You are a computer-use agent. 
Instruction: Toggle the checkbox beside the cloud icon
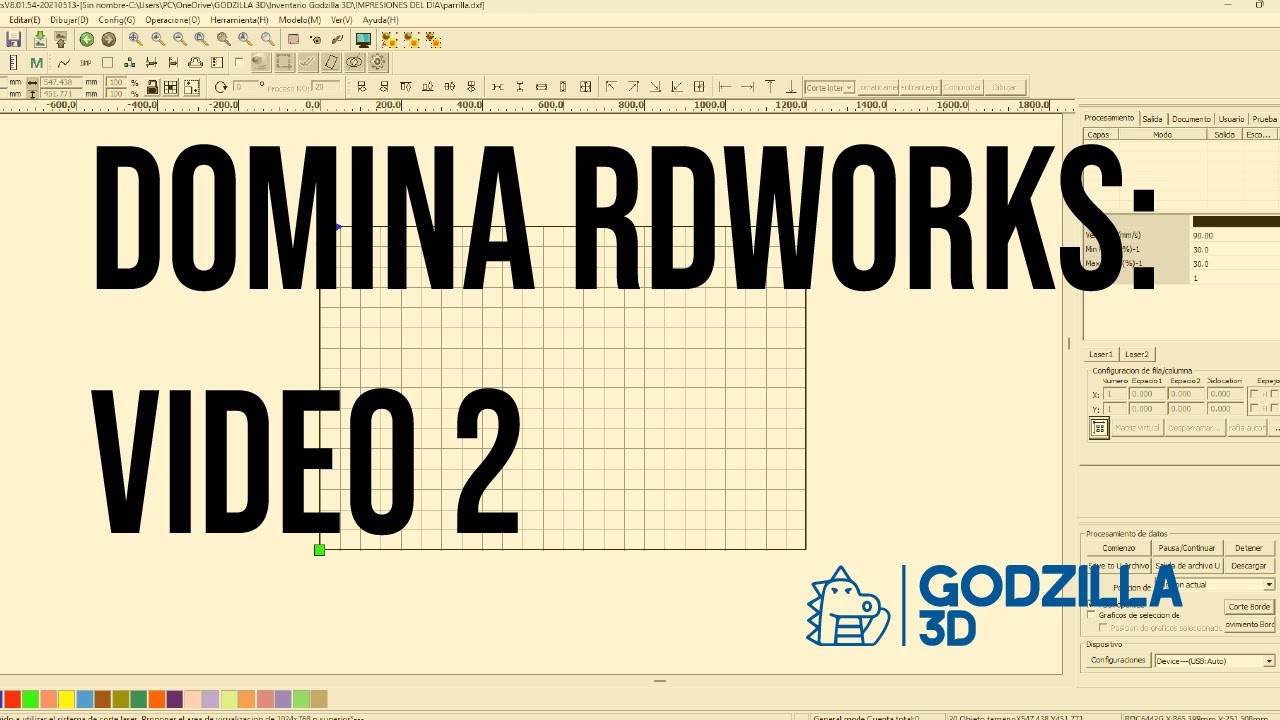[x=239, y=63]
